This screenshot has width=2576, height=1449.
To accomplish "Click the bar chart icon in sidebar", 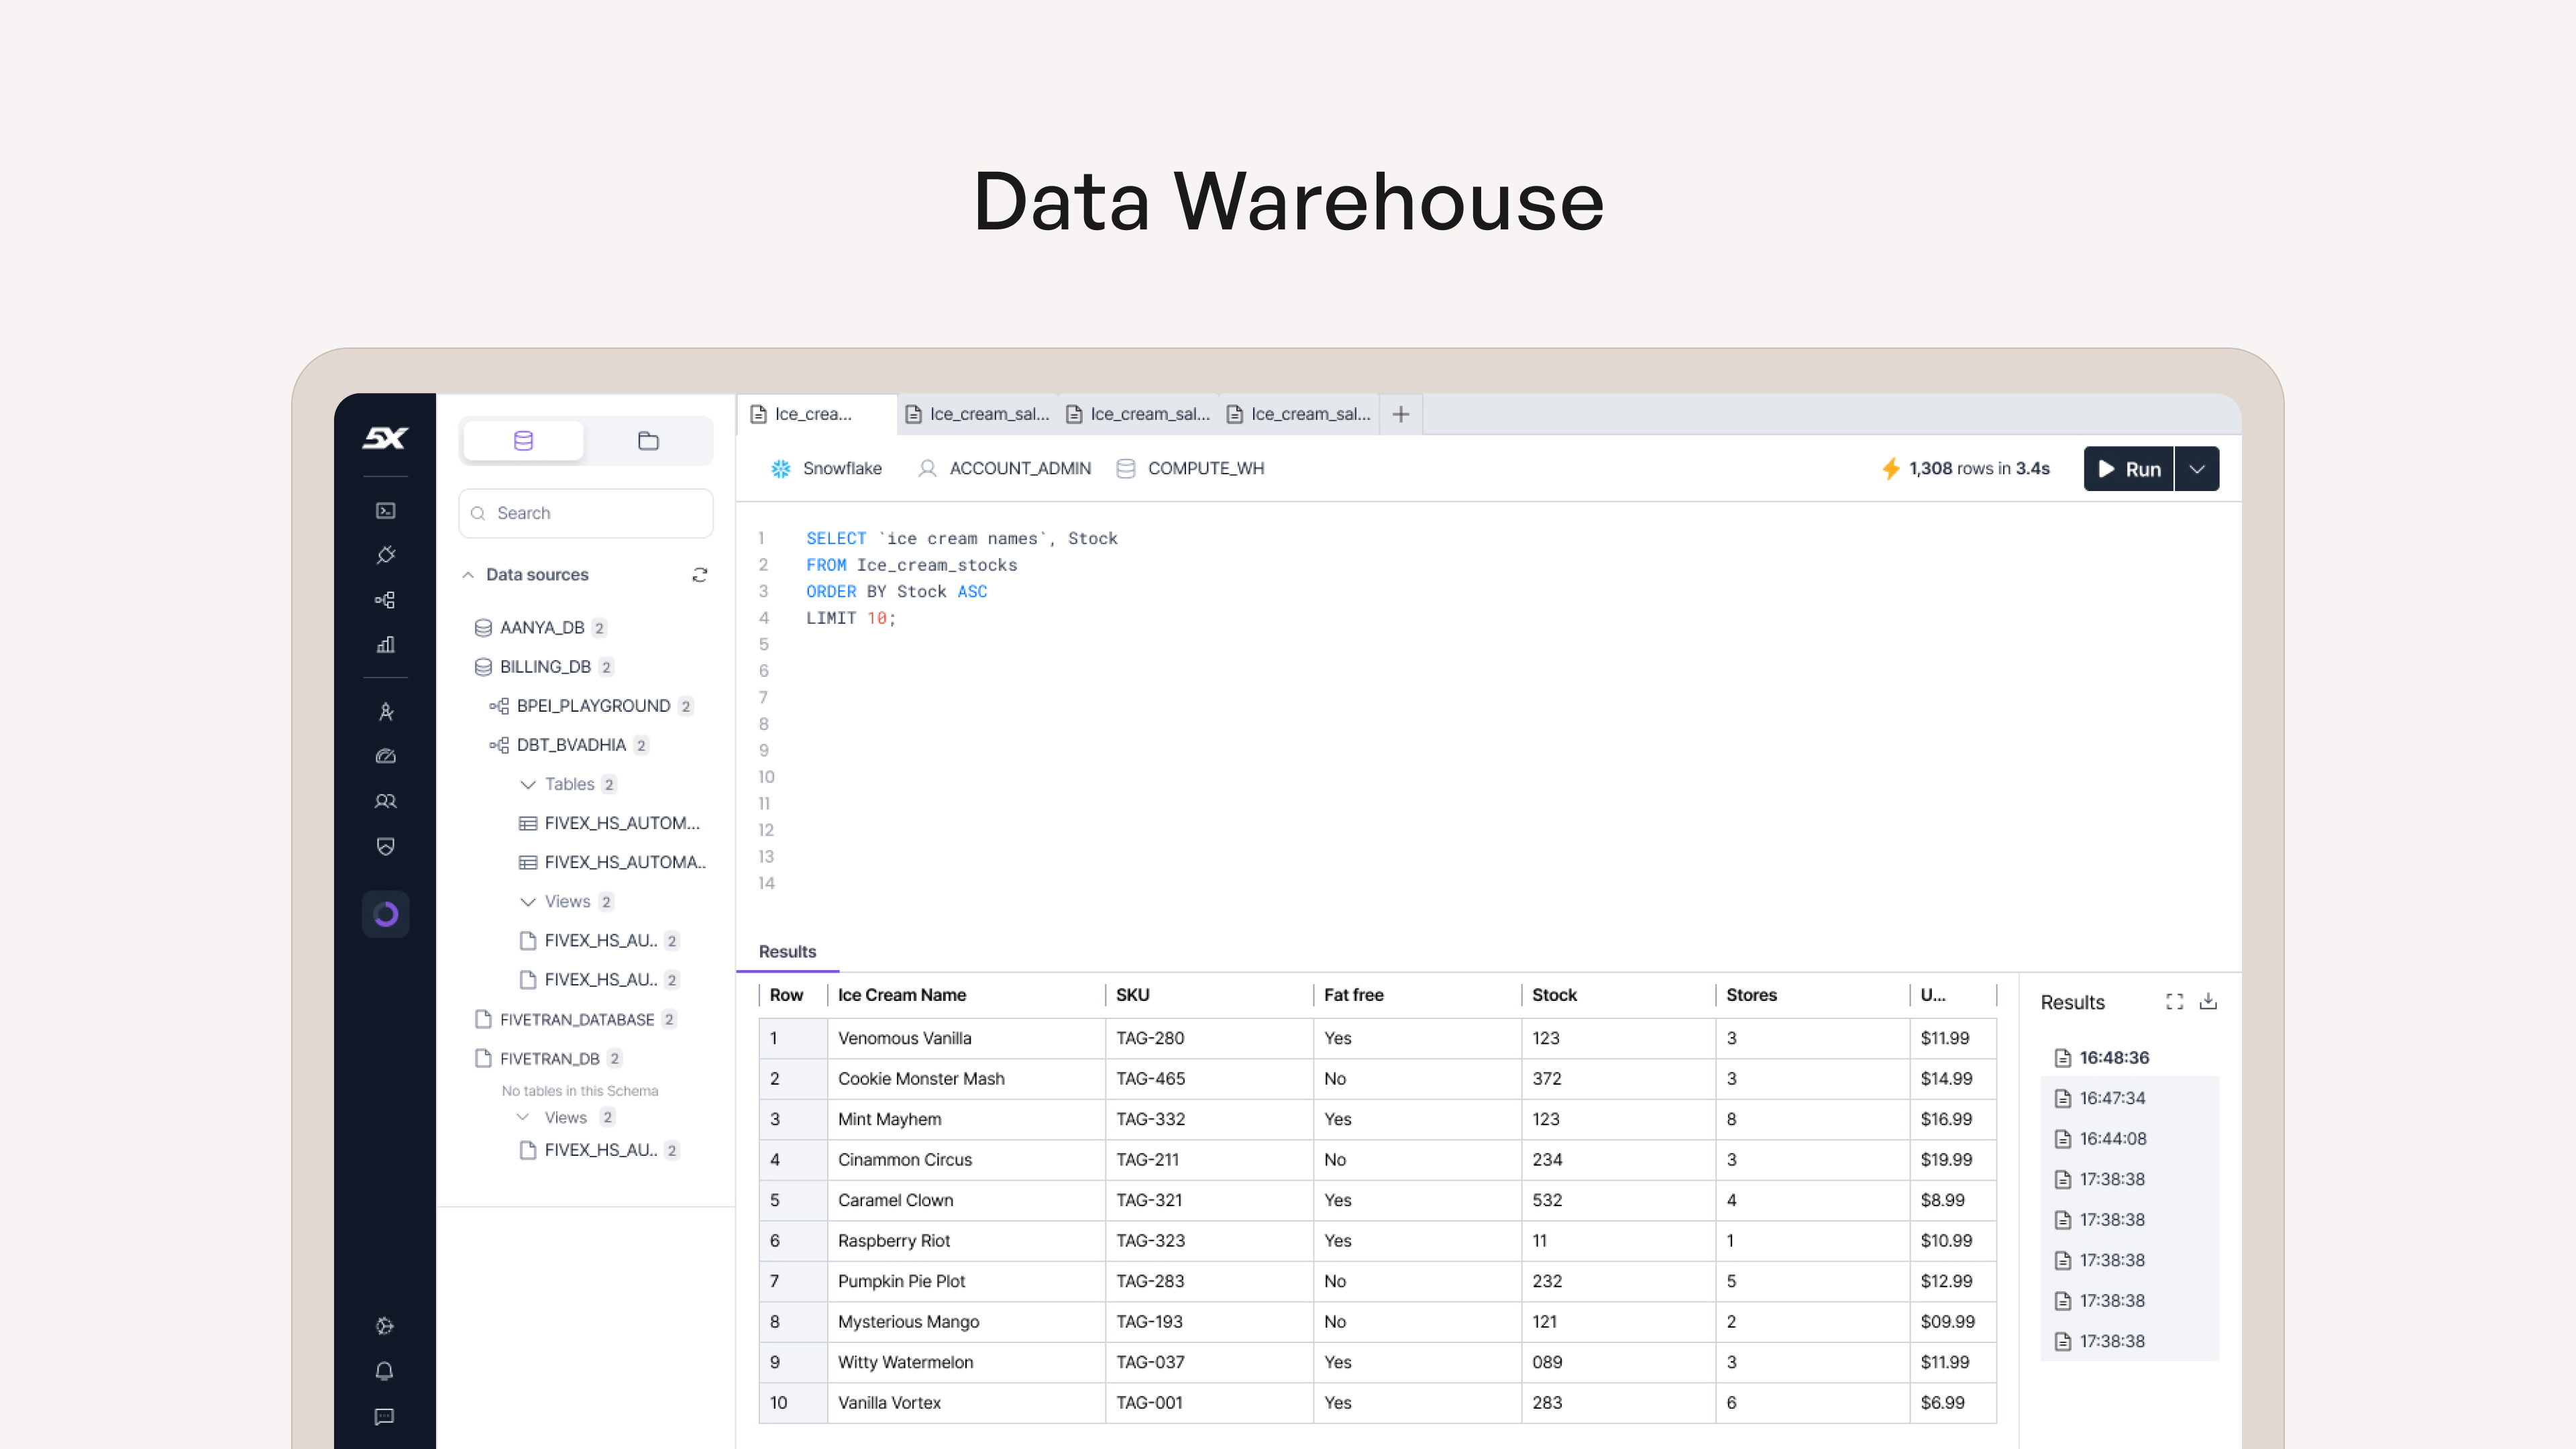I will tap(385, 645).
